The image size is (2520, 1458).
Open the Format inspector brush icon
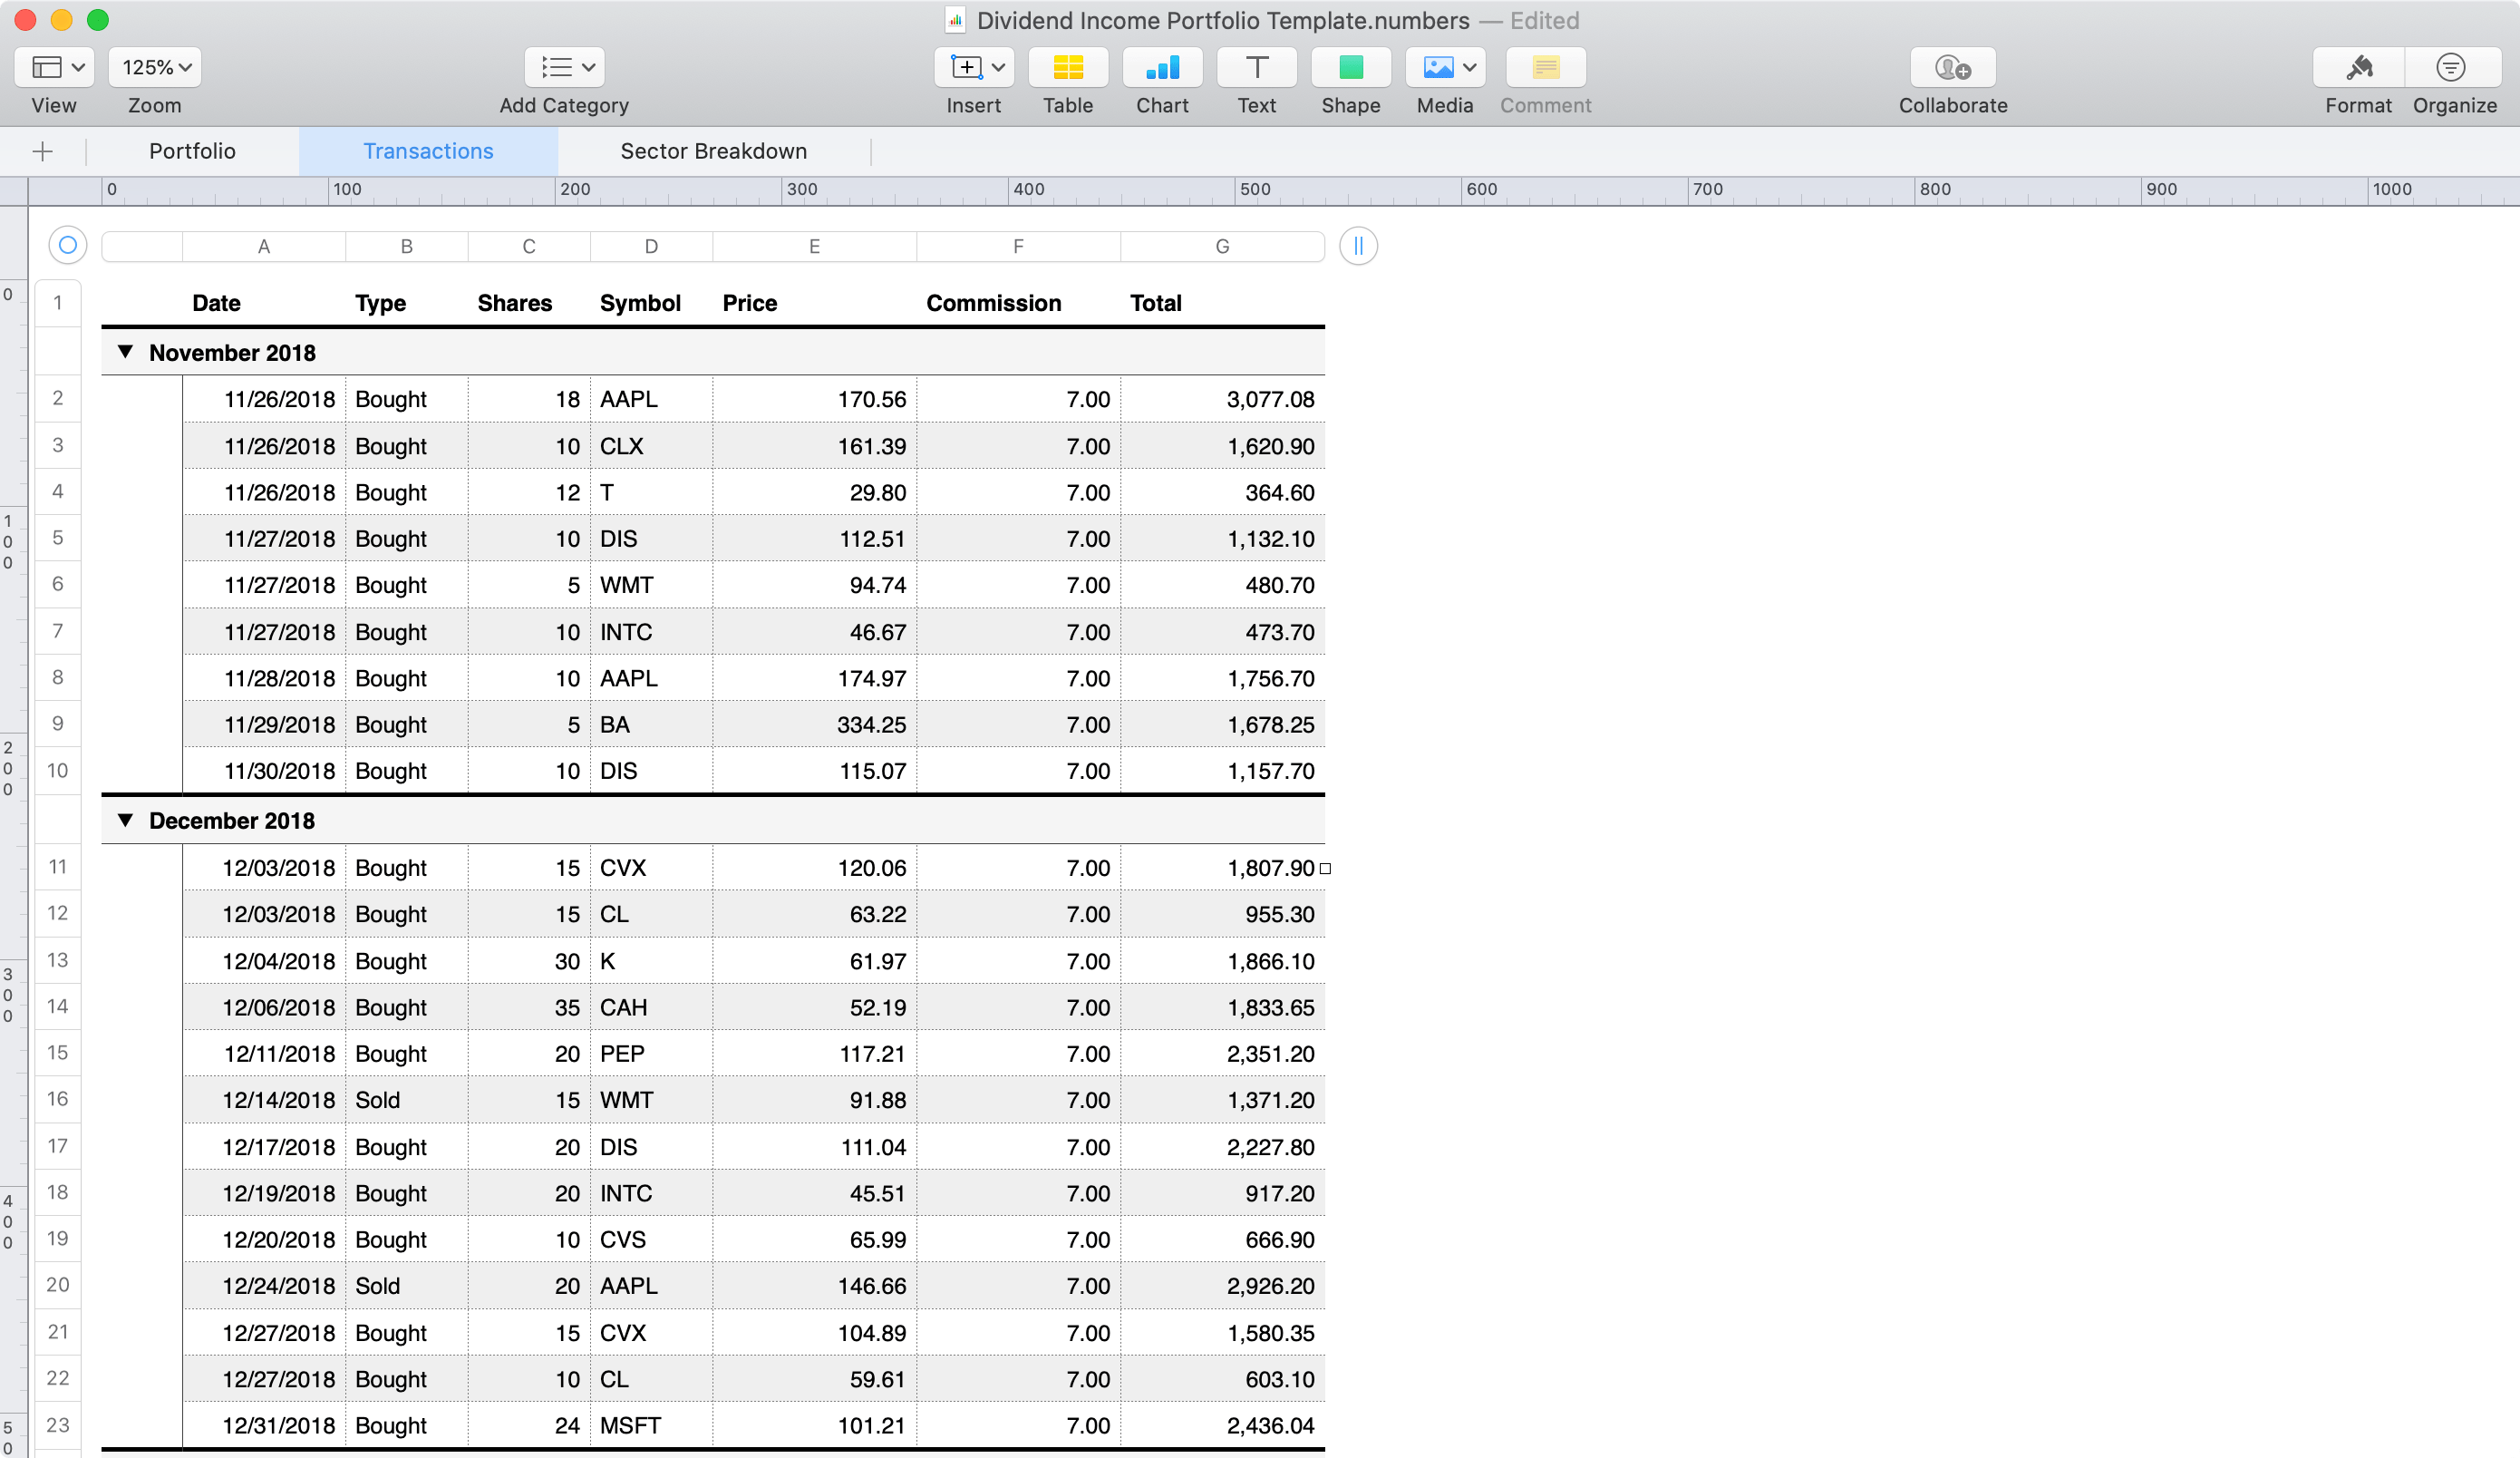point(2358,68)
